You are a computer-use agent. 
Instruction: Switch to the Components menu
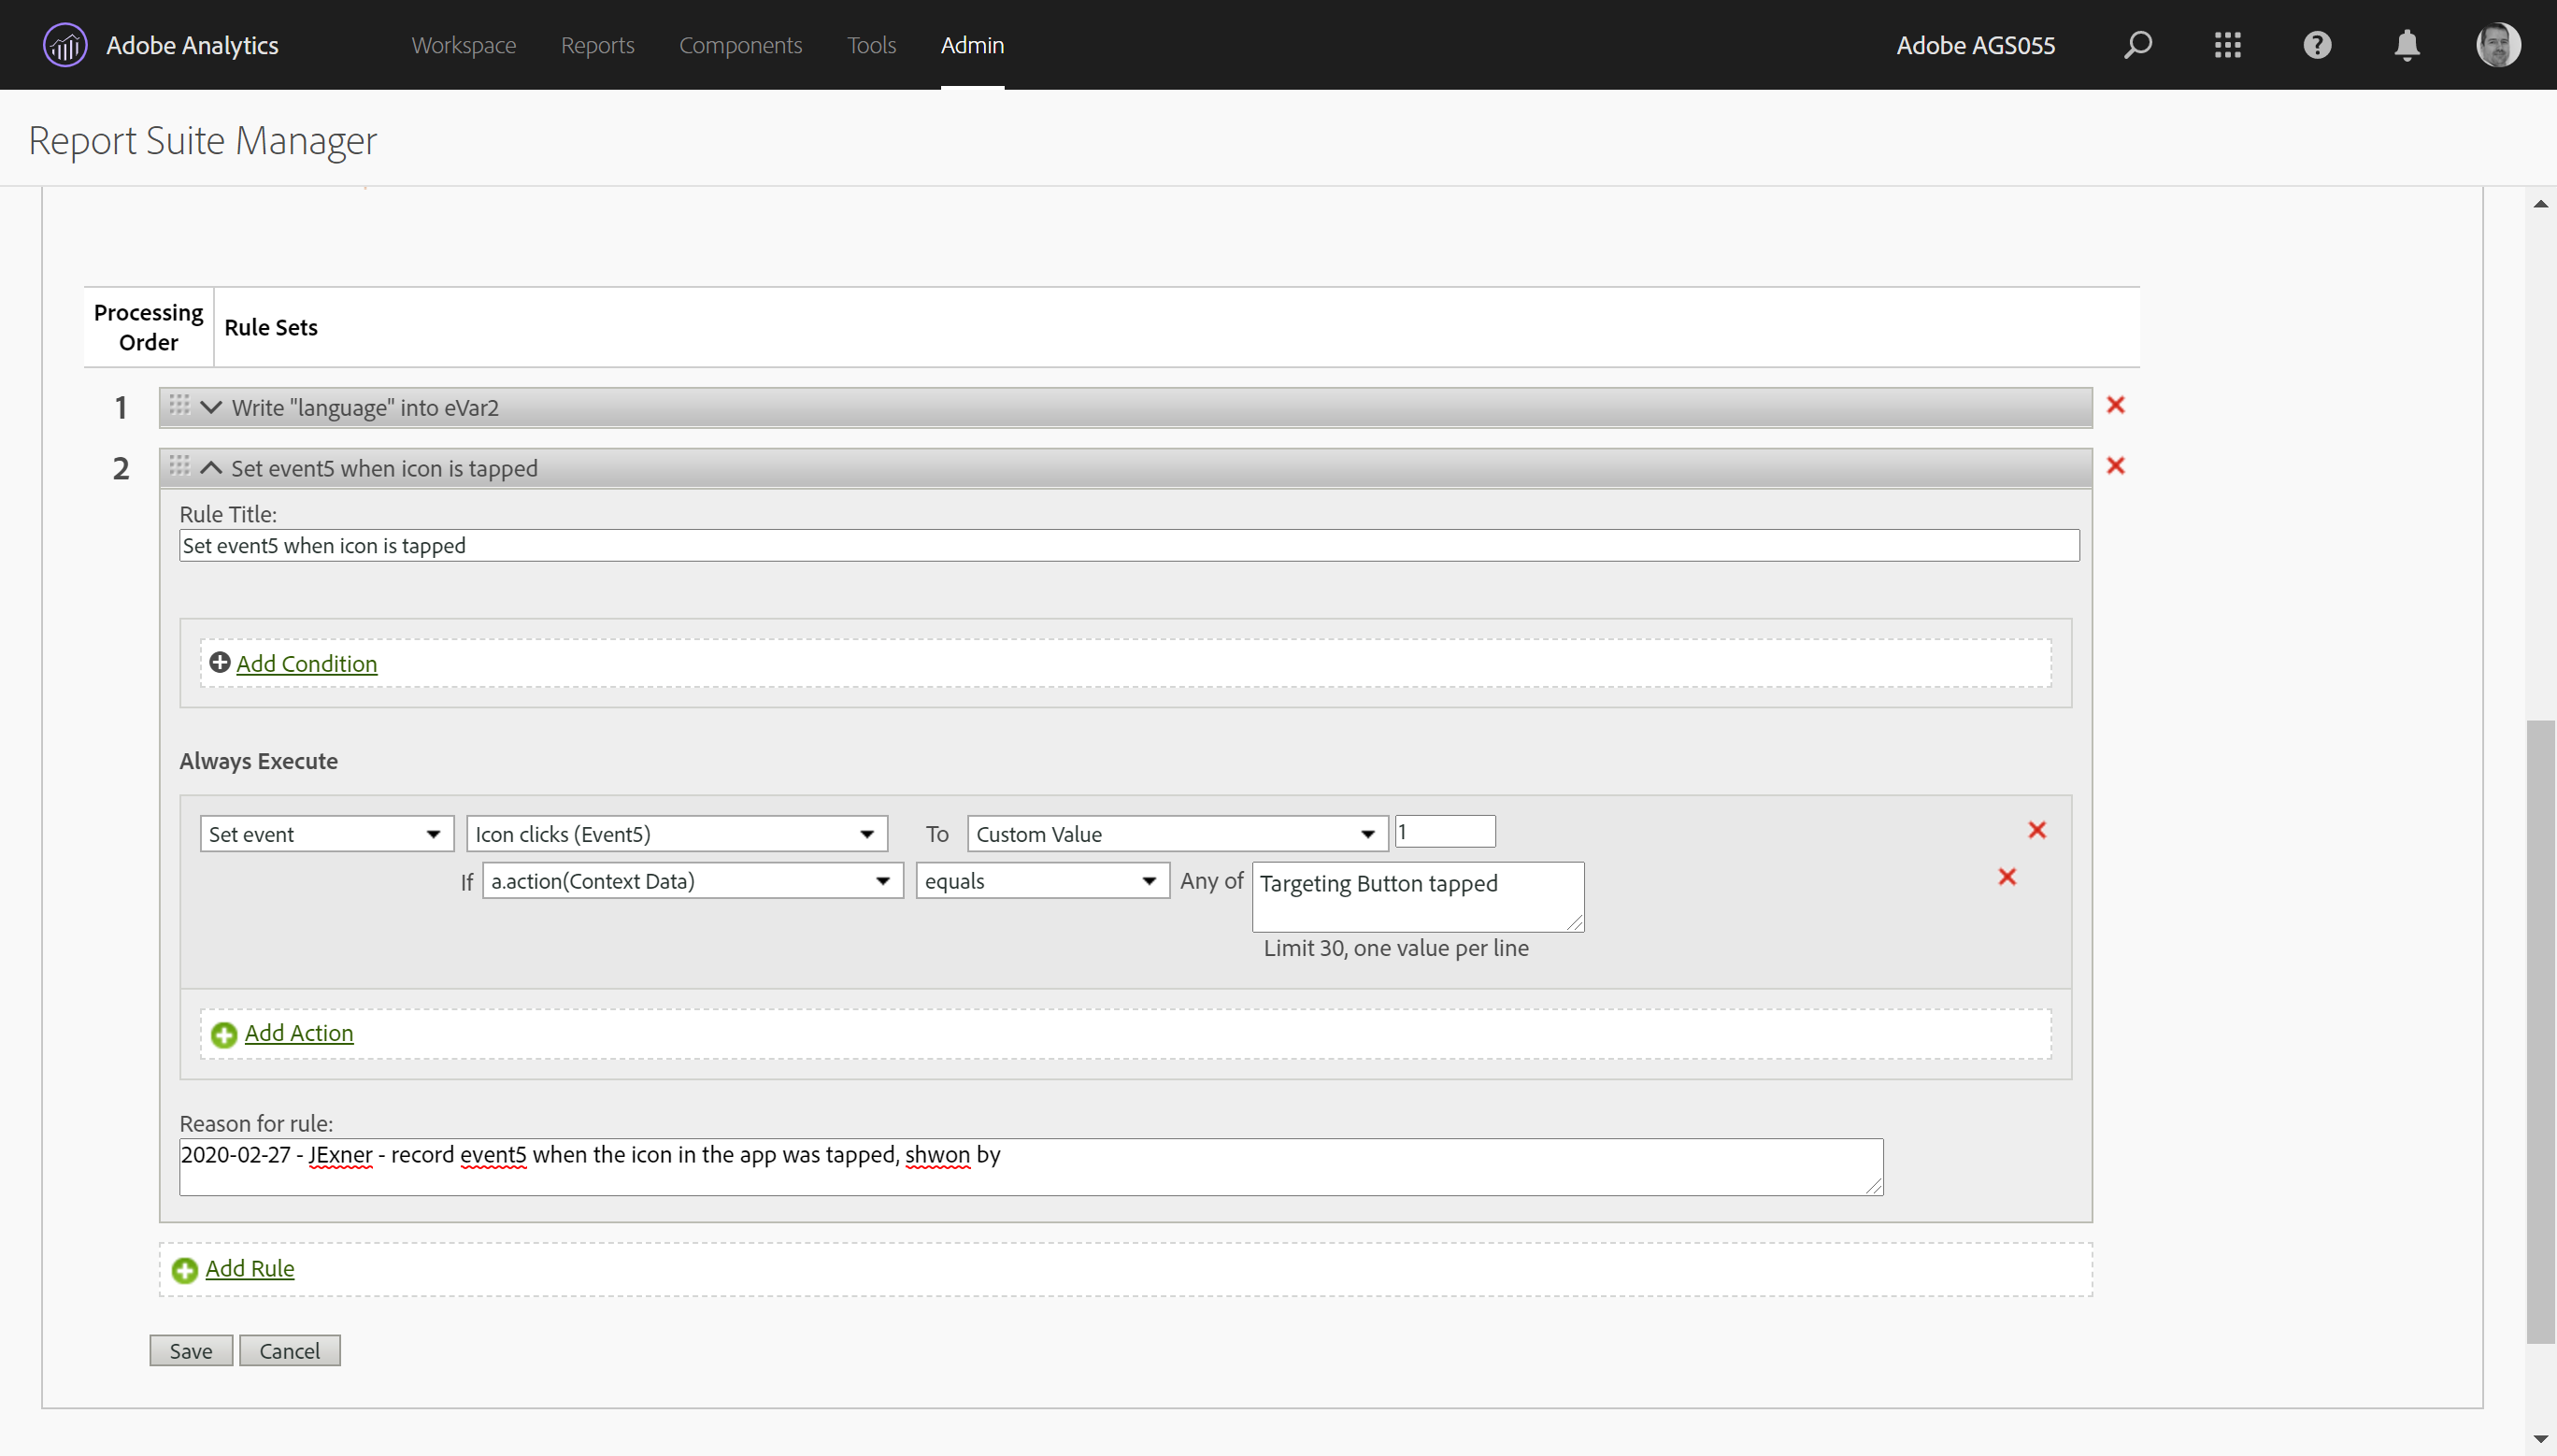point(740,45)
